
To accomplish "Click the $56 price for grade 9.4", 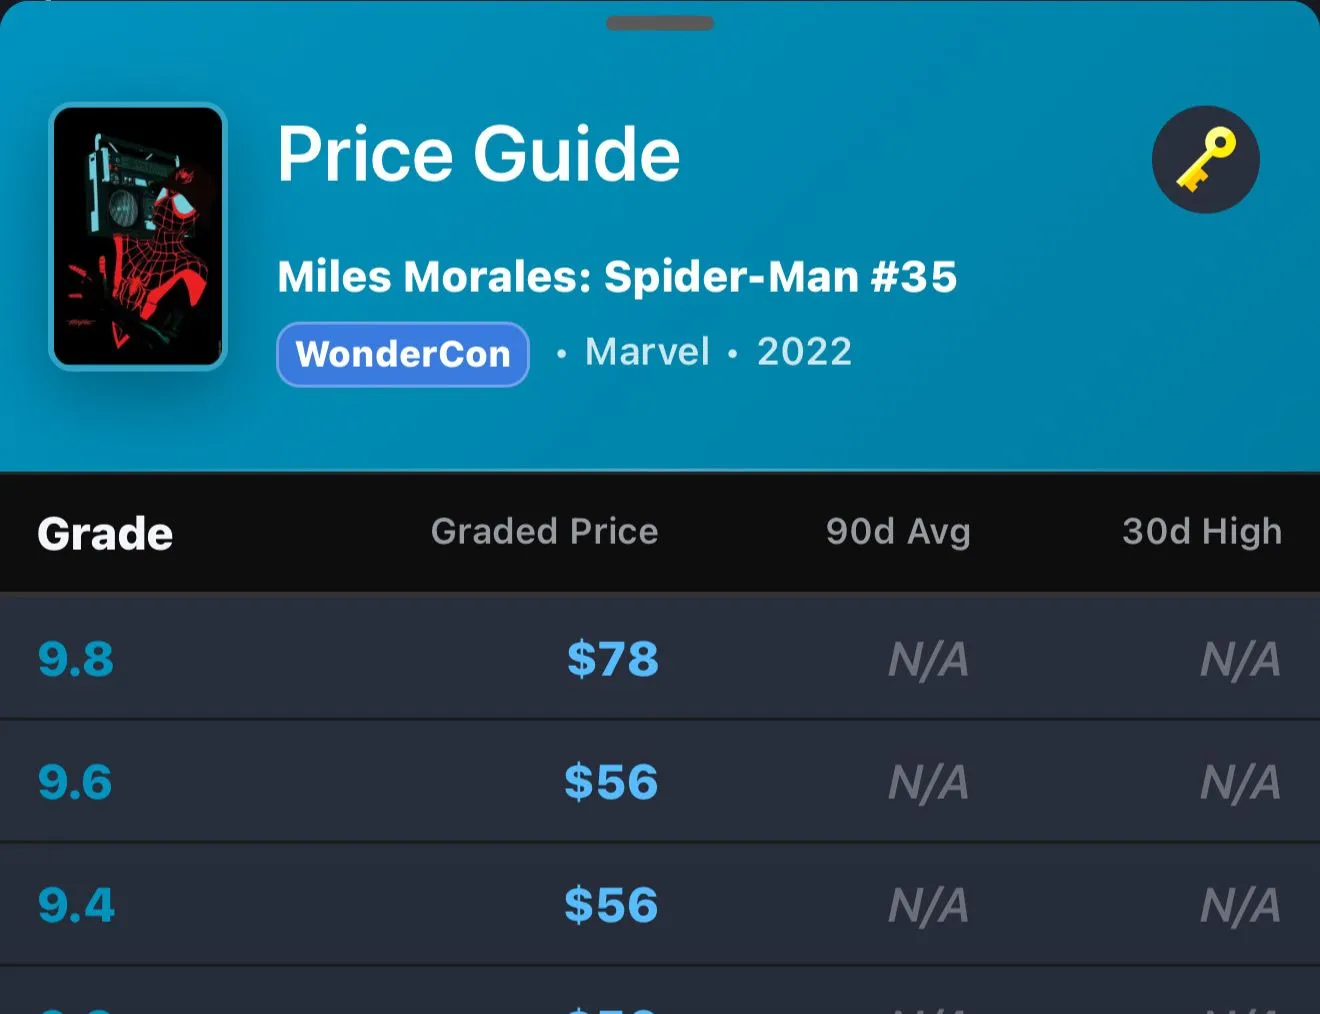I will click(x=611, y=905).
